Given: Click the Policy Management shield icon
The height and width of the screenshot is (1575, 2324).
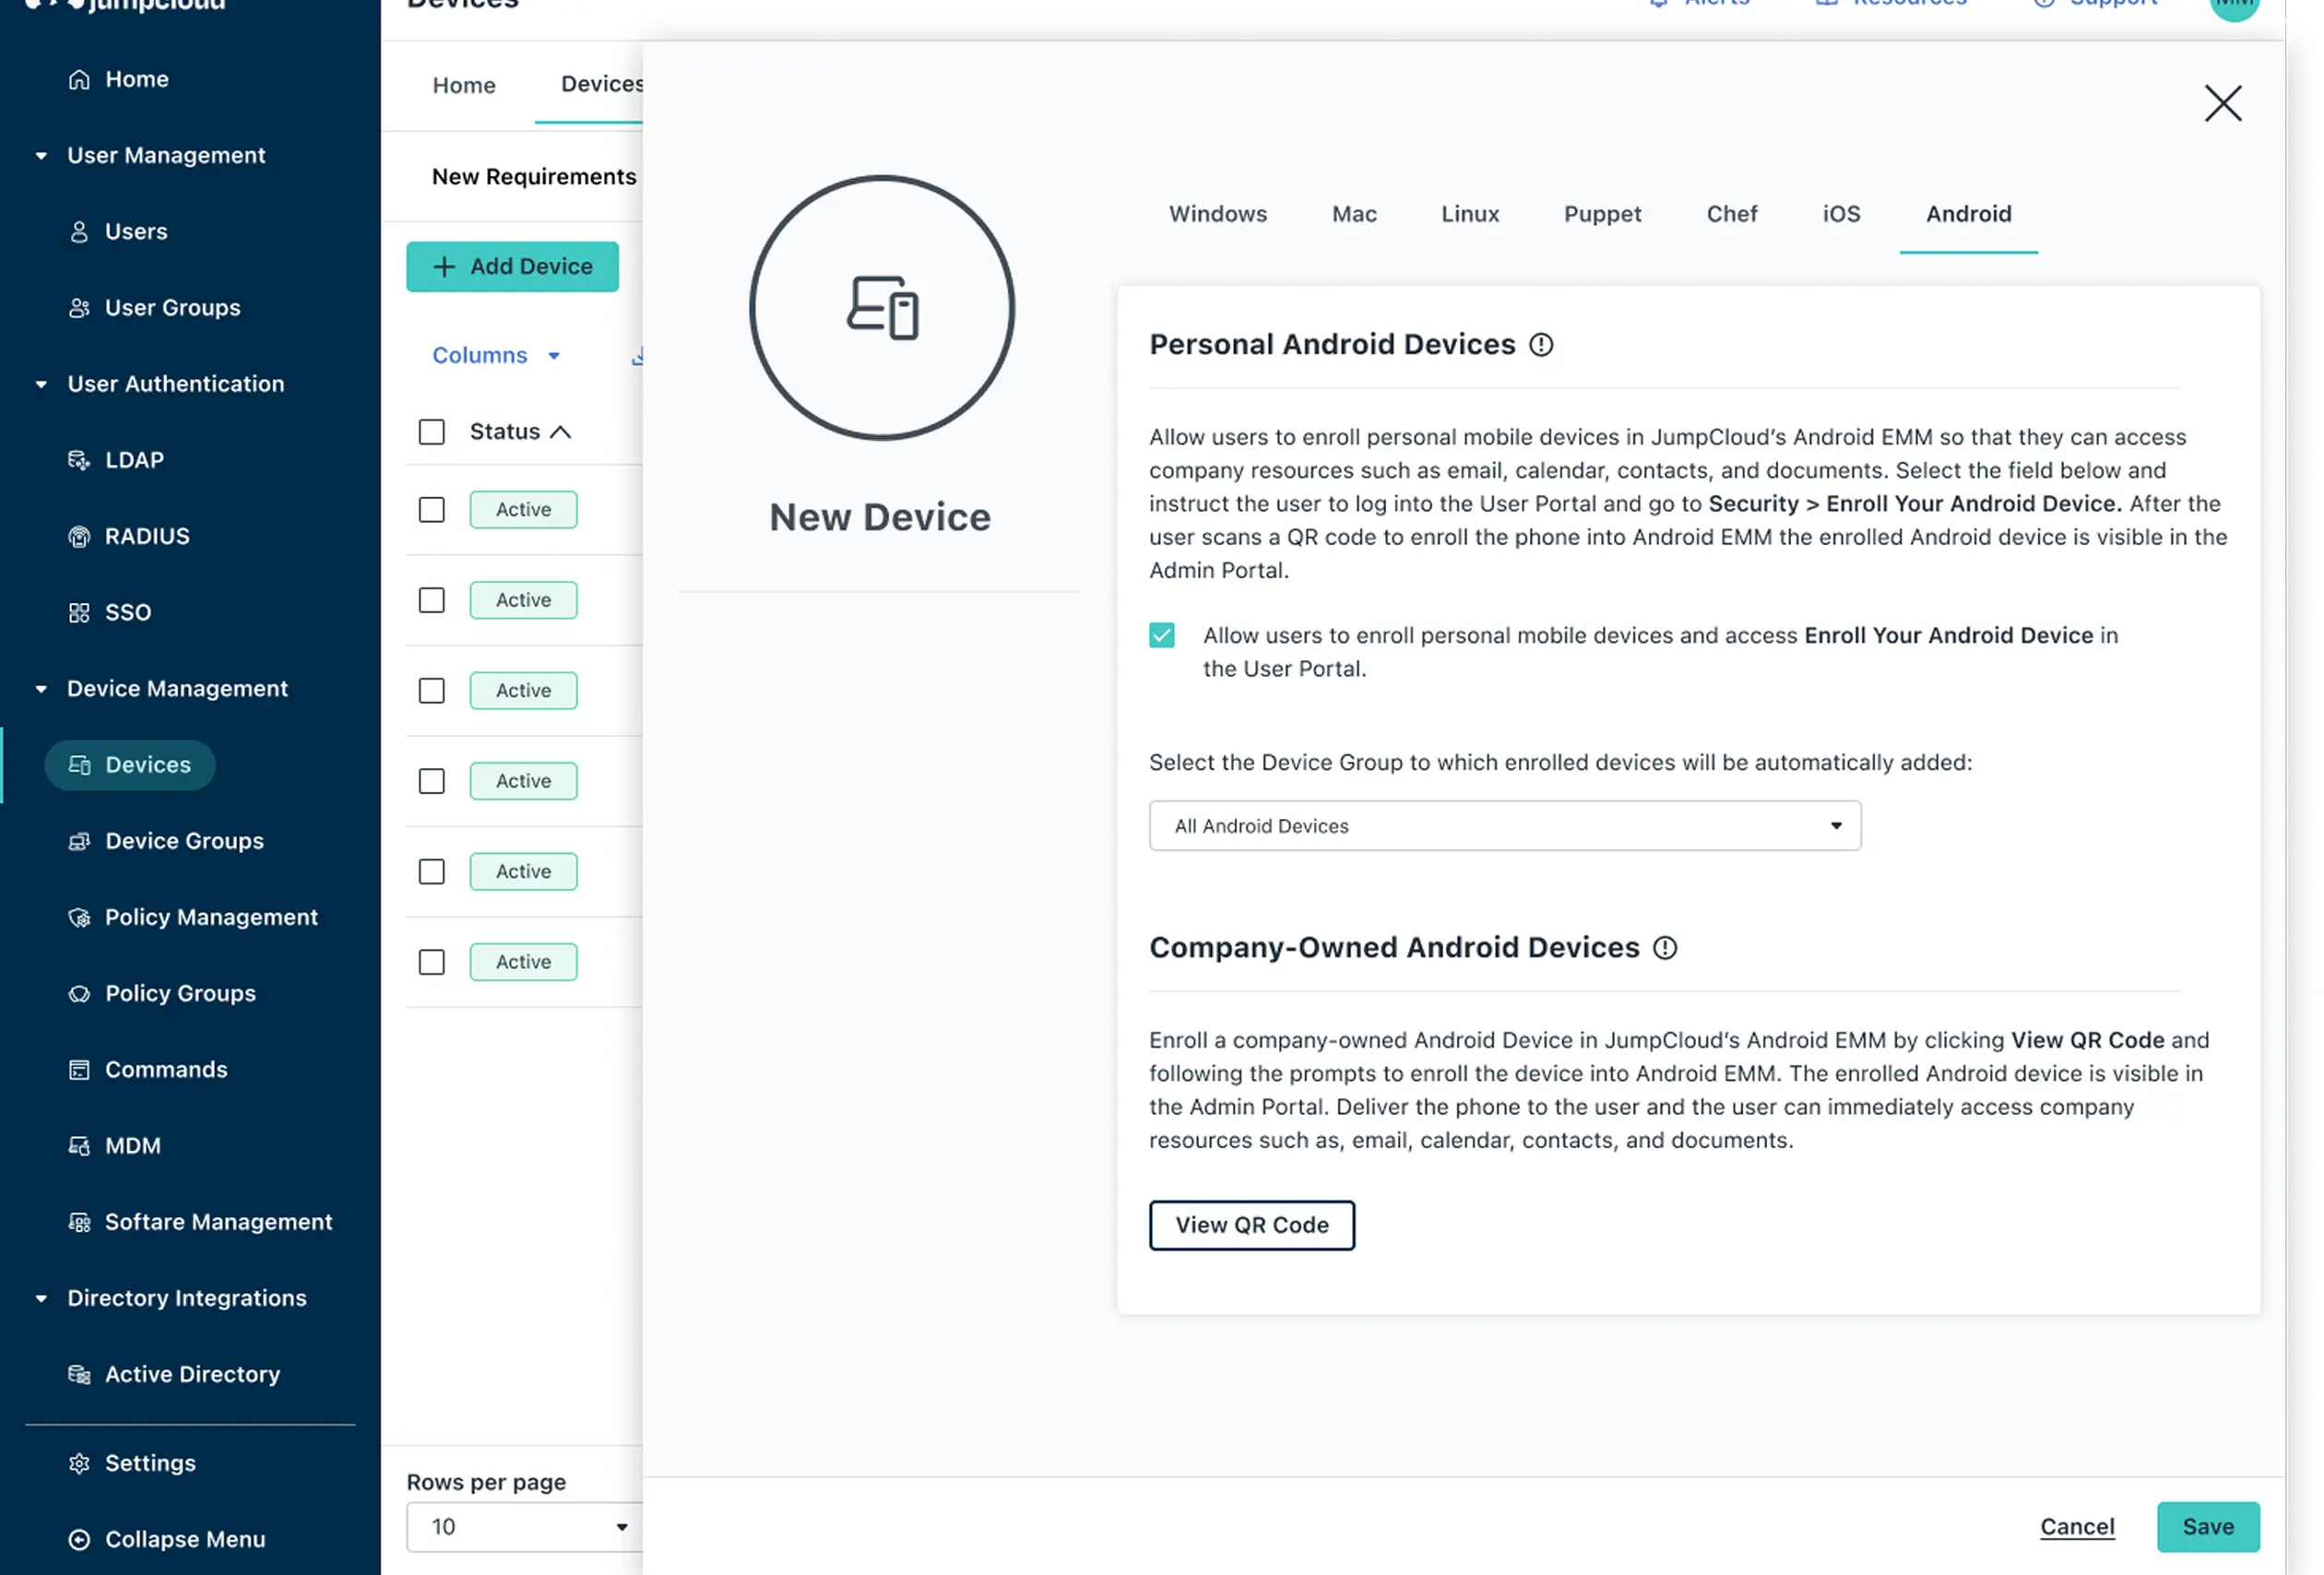Looking at the screenshot, I should coord(79,917).
